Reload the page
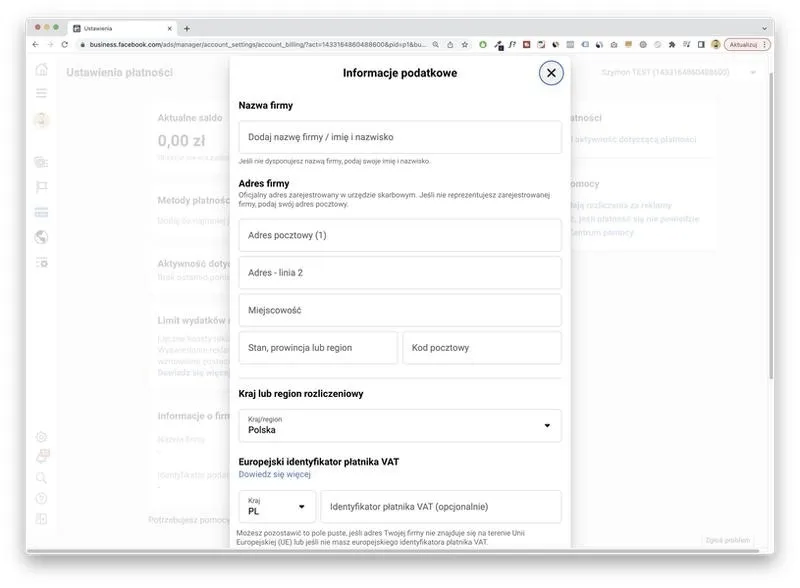The width and height of the screenshot is (800, 588). pyautogui.click(x=65, y=44)
